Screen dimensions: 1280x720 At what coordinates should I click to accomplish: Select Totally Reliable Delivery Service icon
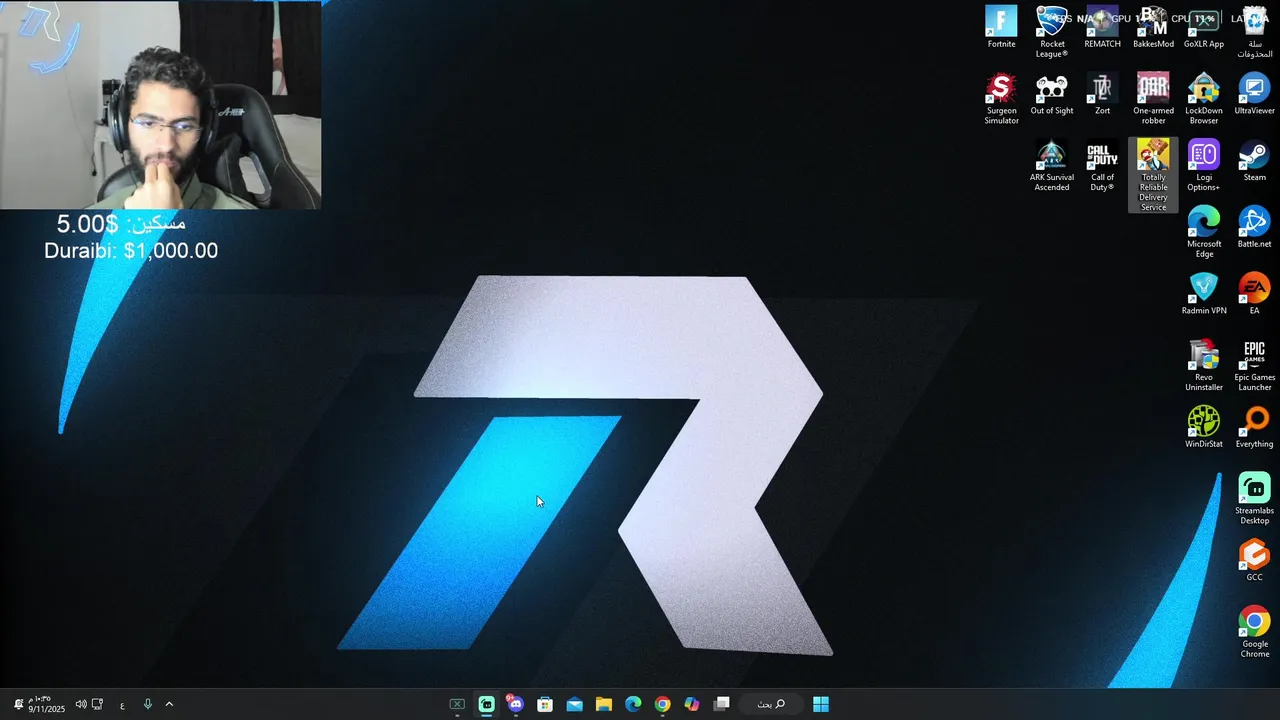coord(1153,175)
